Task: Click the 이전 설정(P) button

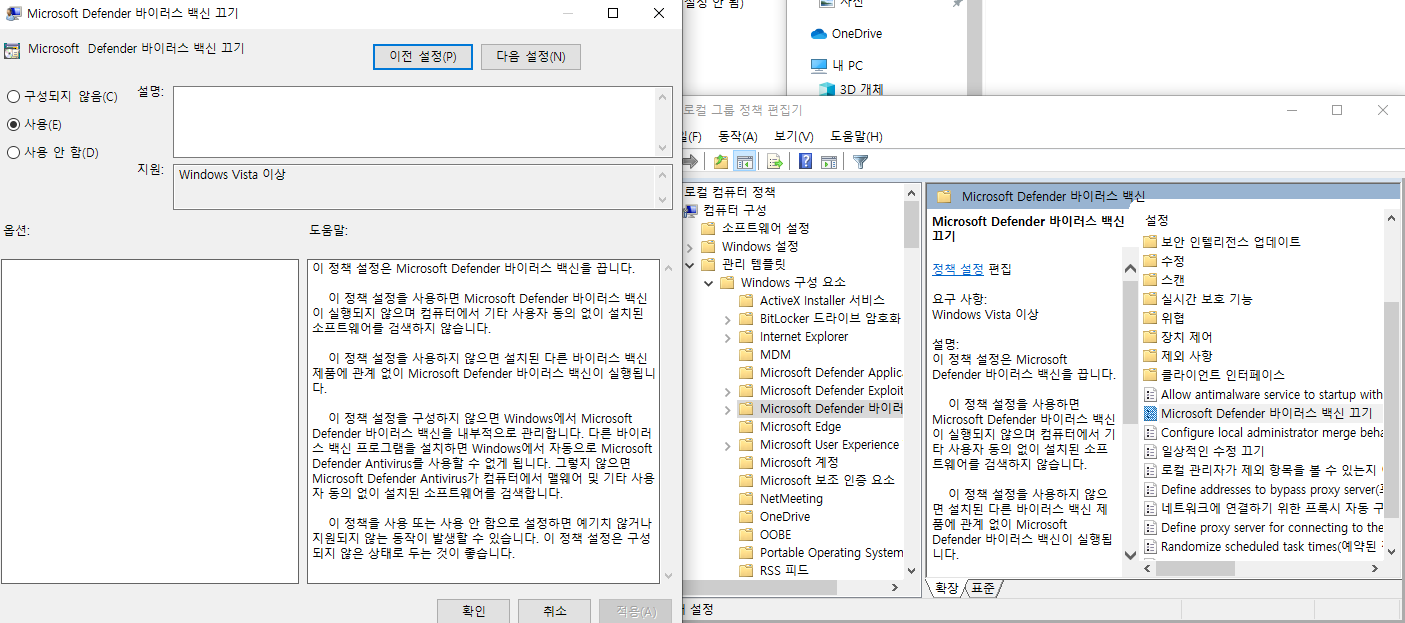Action: coord(423,57)
